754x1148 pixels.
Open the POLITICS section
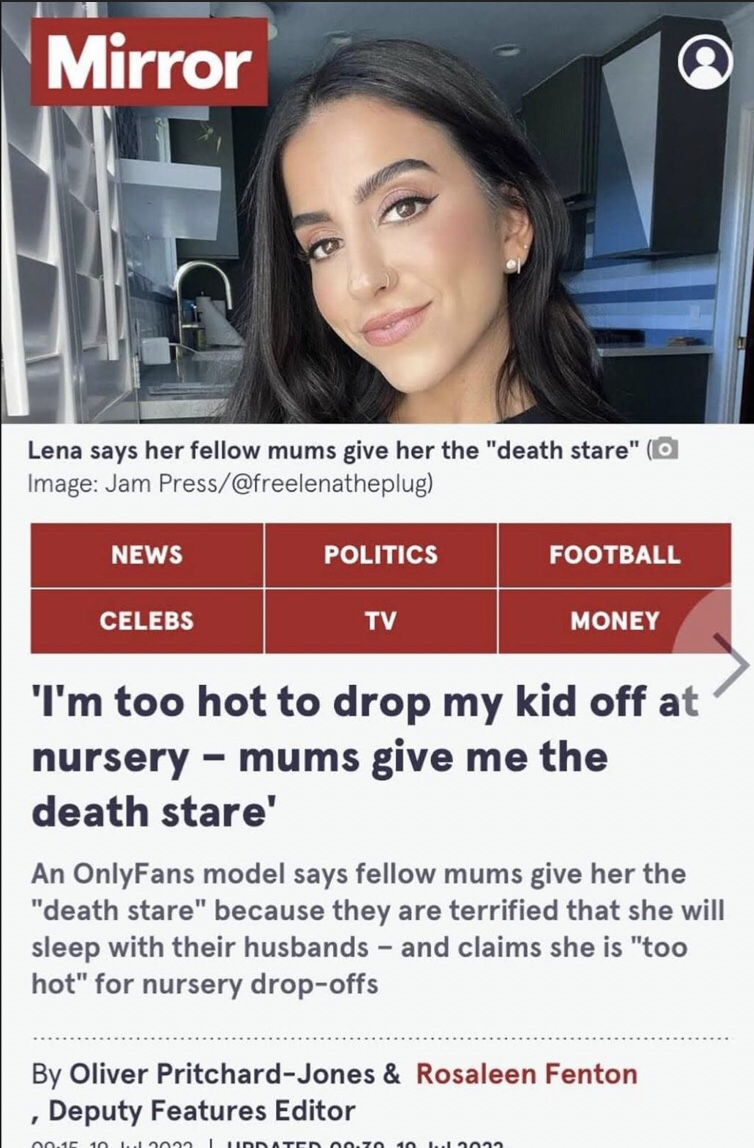click(380, 554)
